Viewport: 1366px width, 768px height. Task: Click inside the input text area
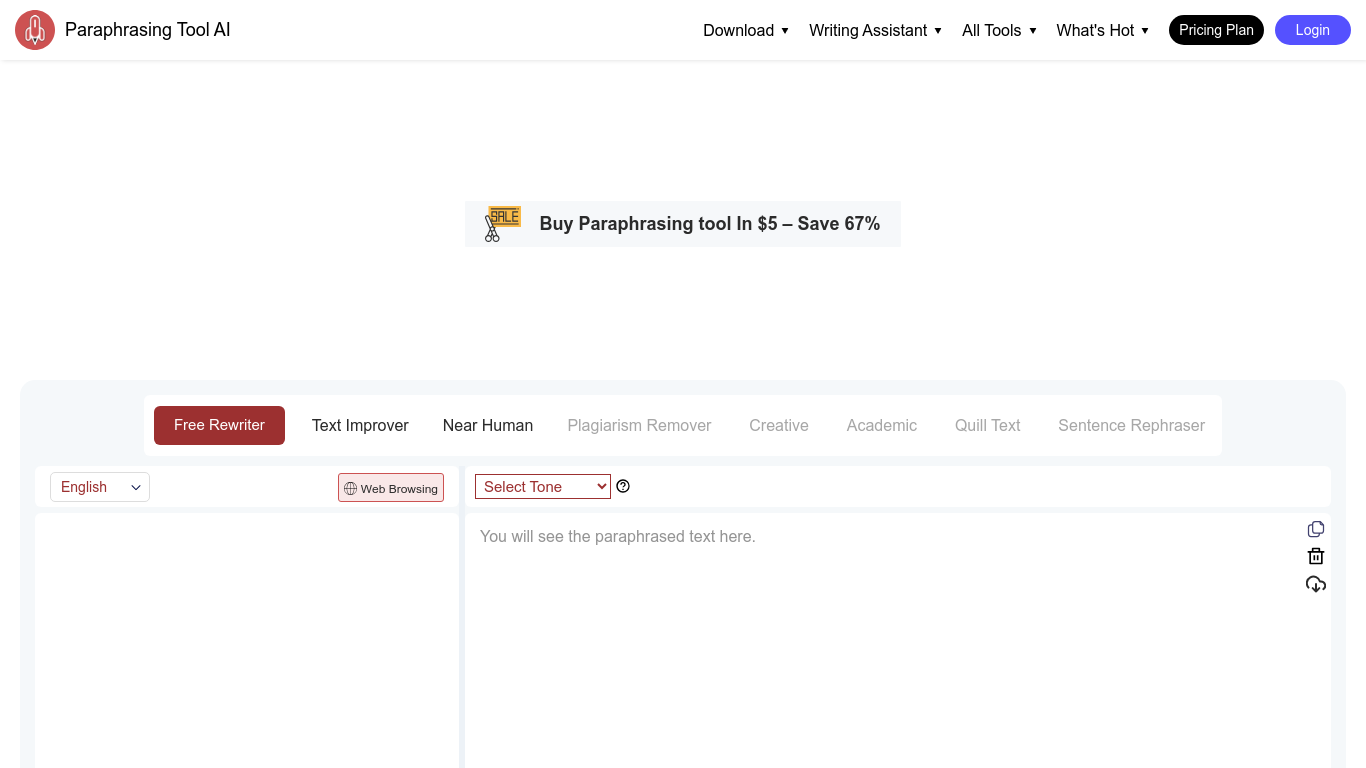tap(247, 640)
